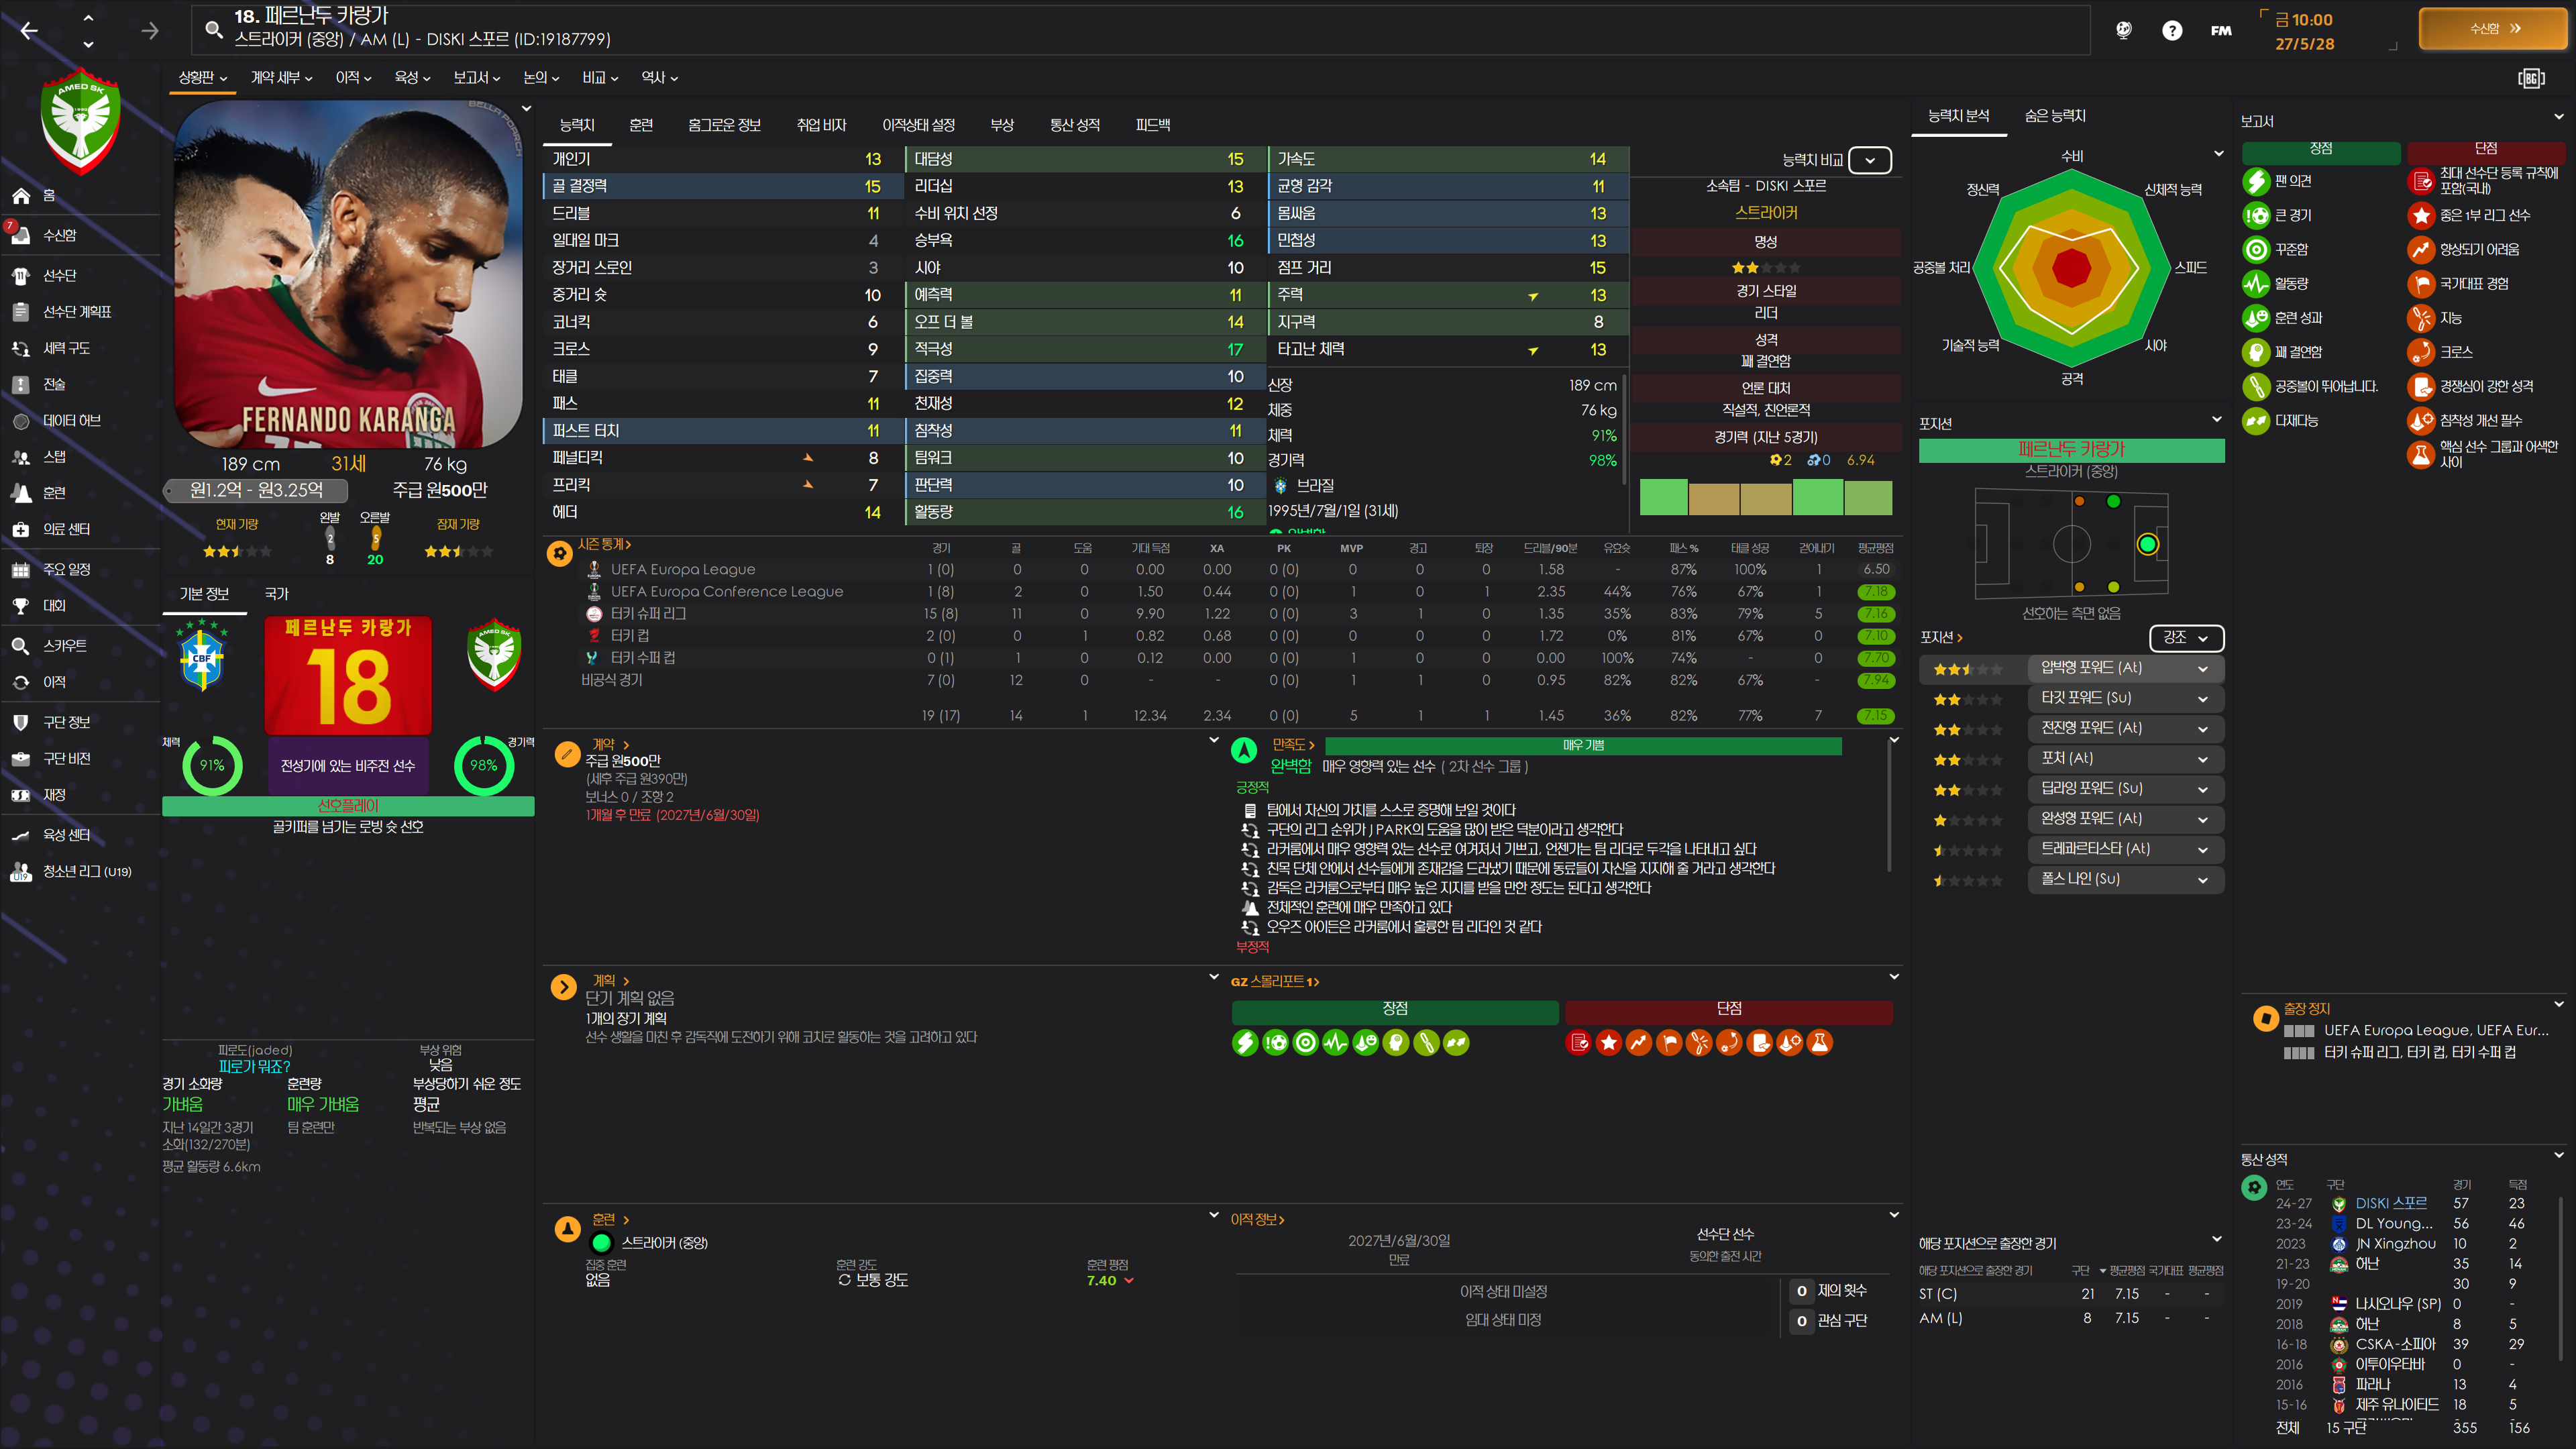This screenshot has height=1449, width=2576.
Task: Toggle the 스트라이커 (중앙) training position indicator
Action: (x=601, y=1243)
